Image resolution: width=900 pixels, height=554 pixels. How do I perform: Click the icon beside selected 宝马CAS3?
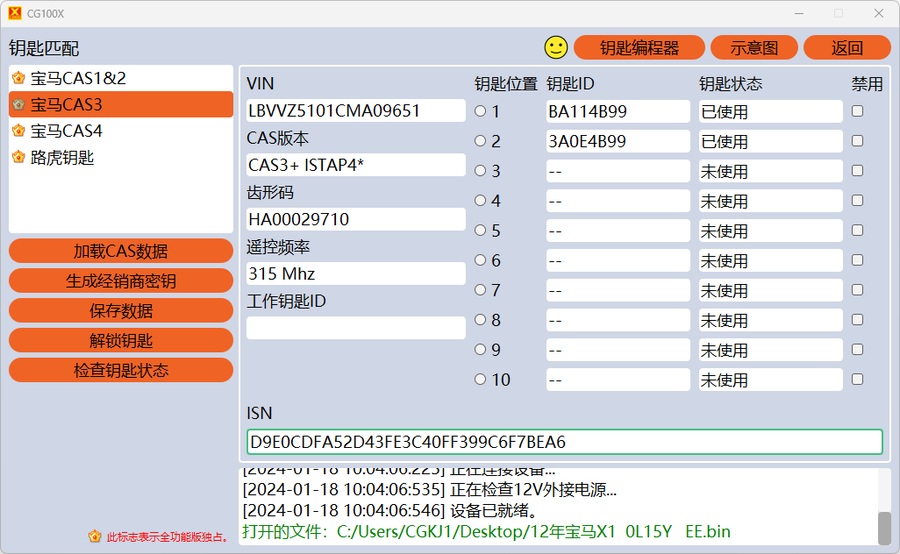point(18,104)
